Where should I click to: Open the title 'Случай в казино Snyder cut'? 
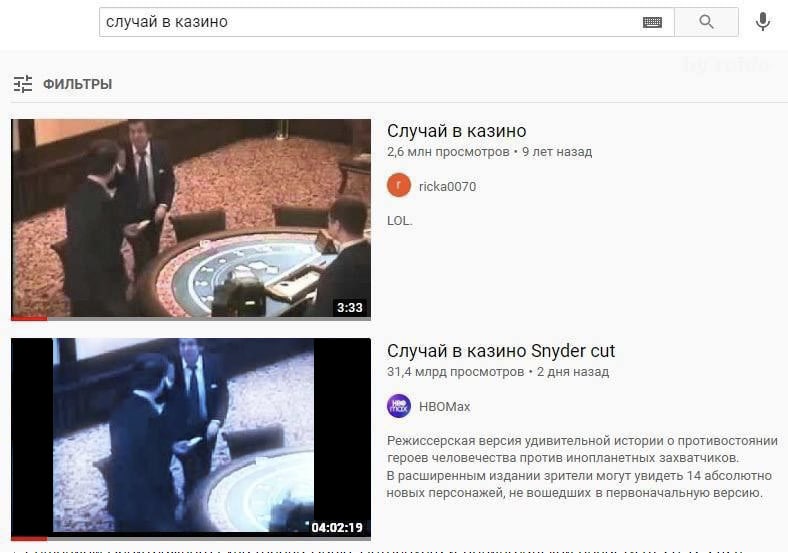[x=501, y=351]
